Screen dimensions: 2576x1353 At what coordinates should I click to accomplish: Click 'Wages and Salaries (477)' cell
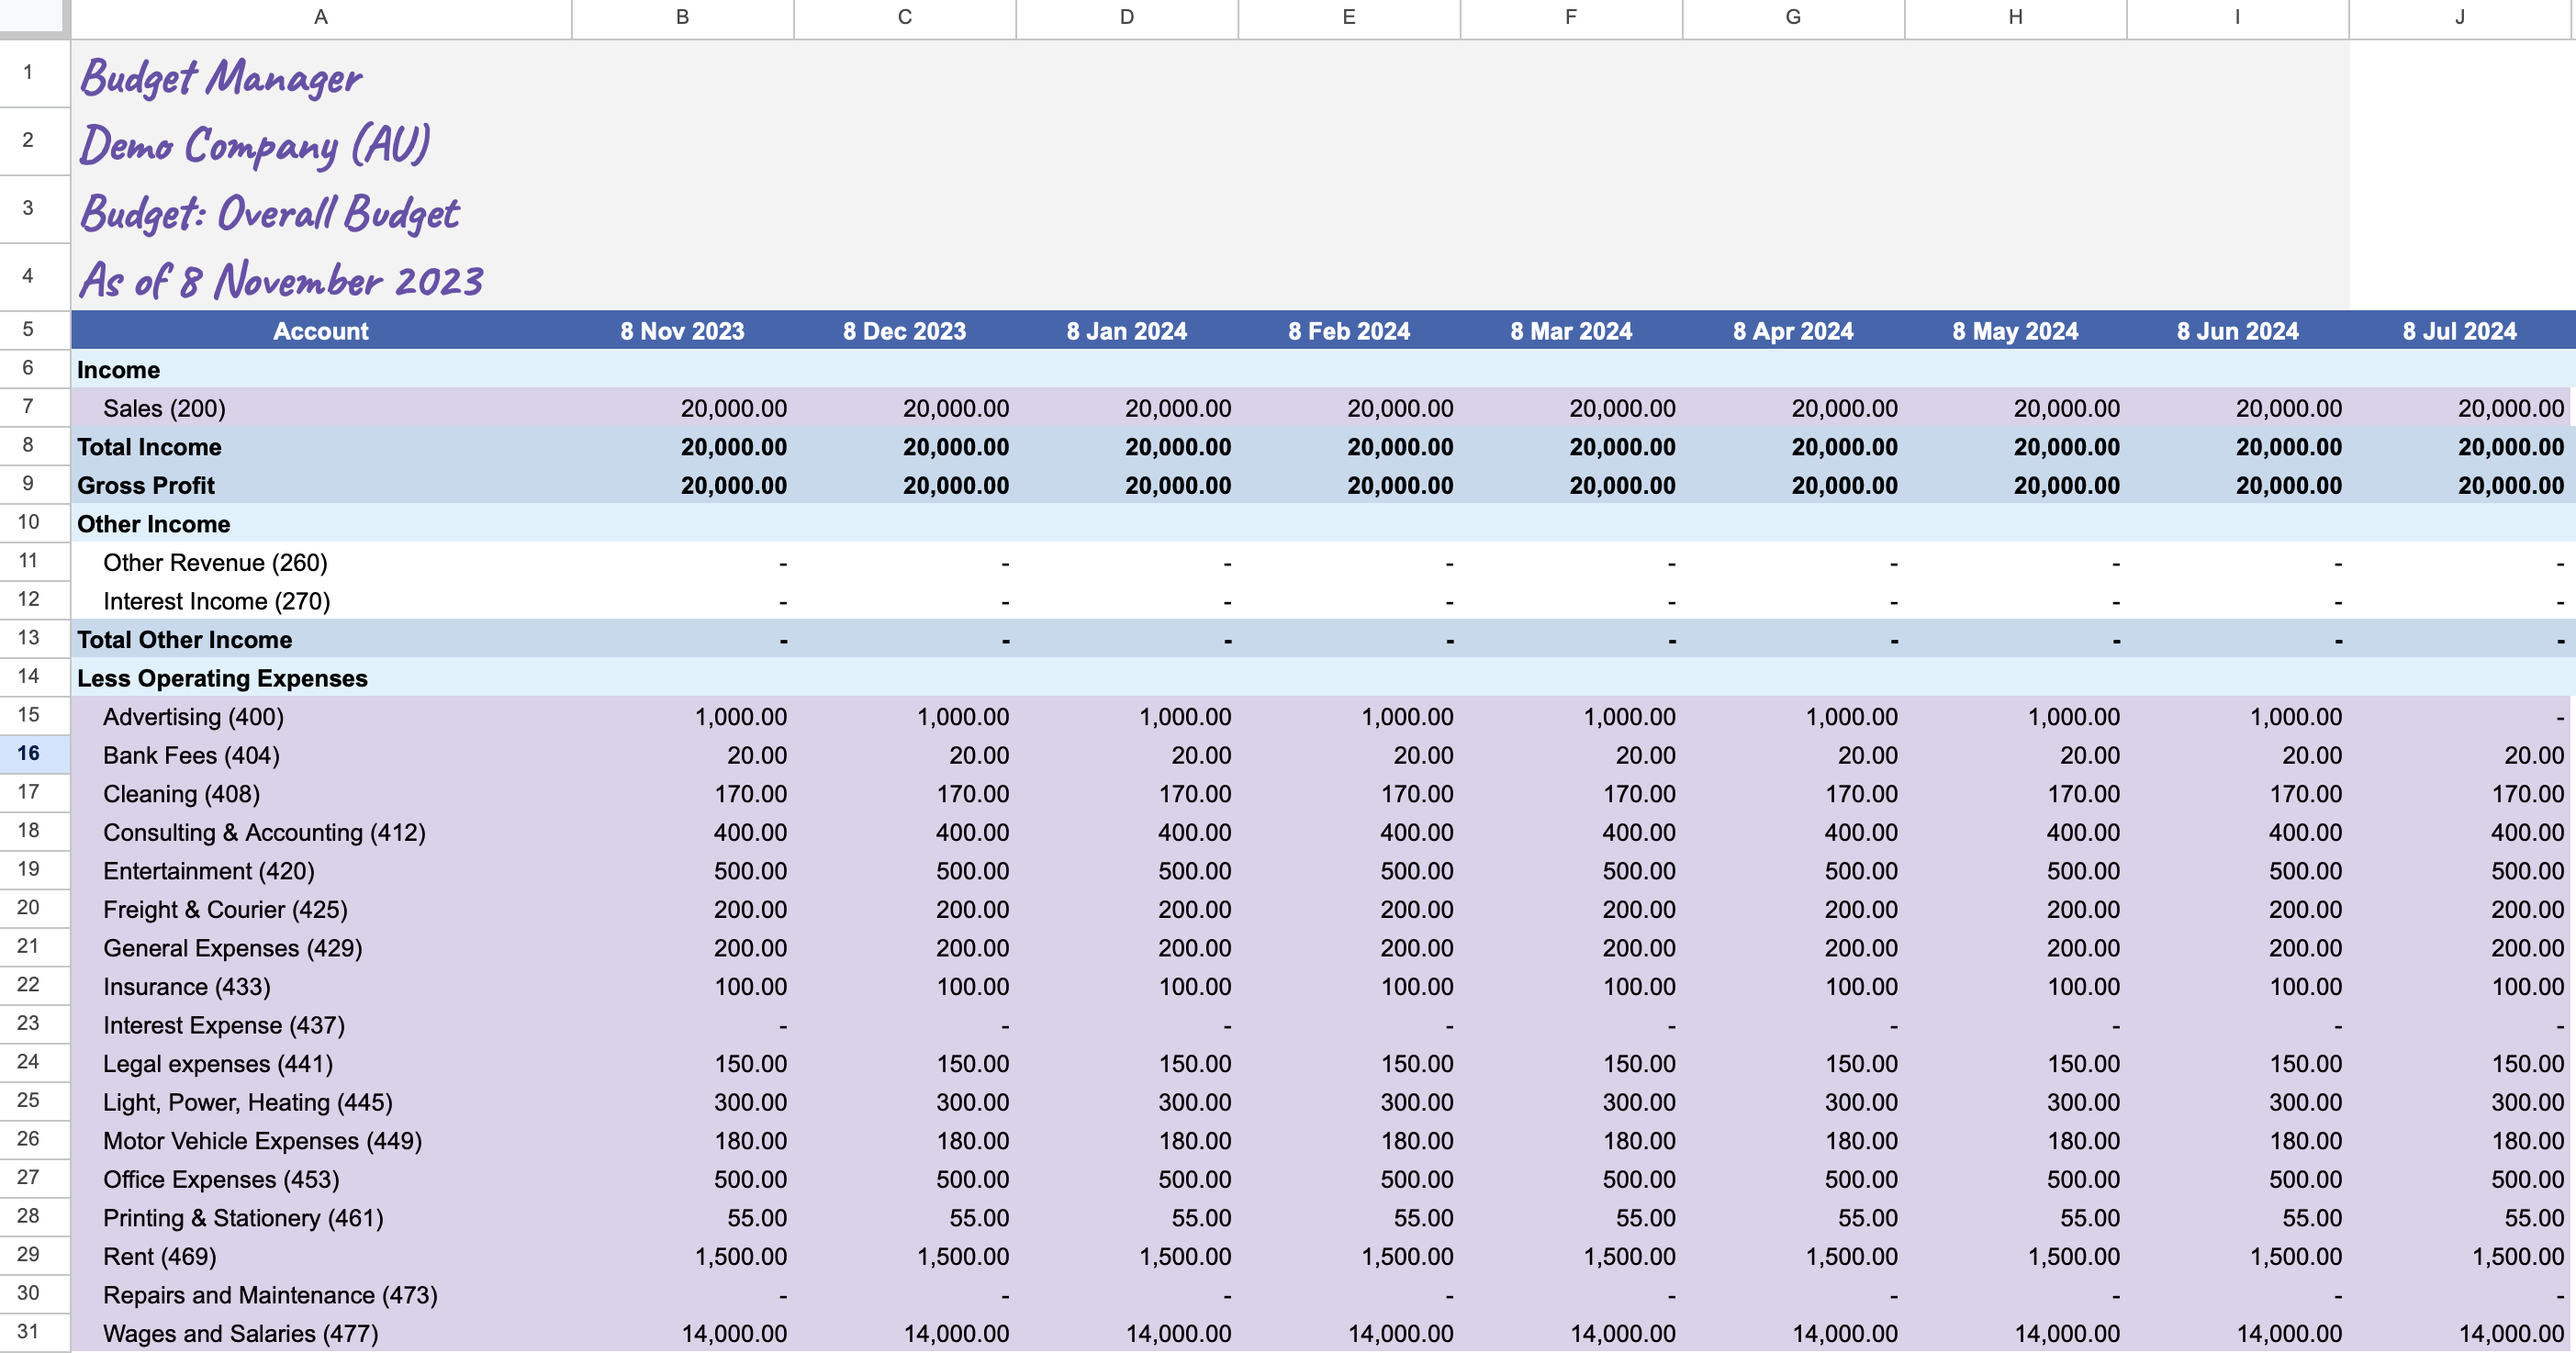click(321, 1333)
